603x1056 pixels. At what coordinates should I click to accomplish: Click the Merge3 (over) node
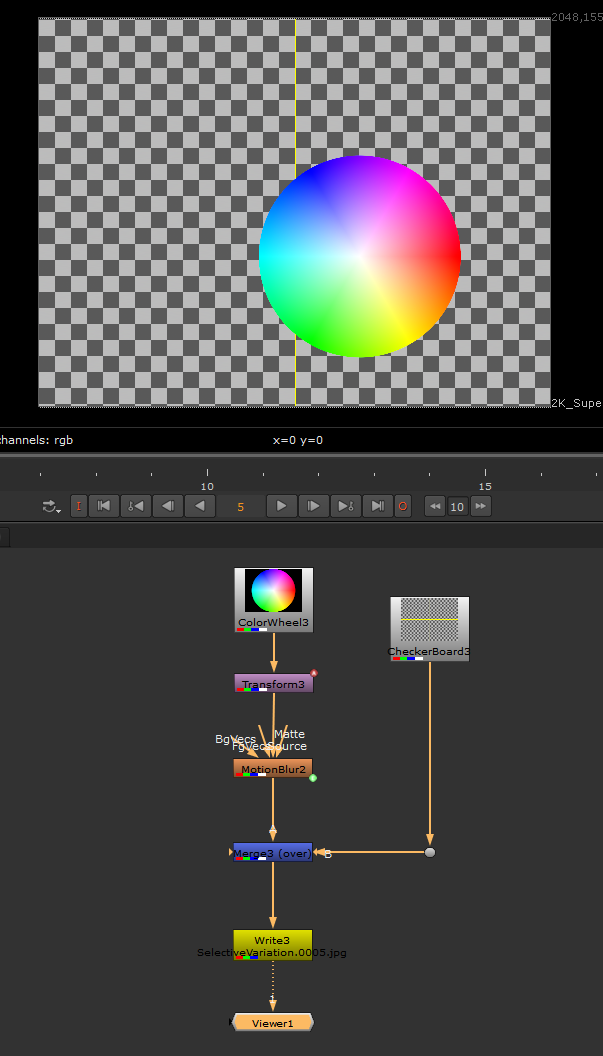273,853
